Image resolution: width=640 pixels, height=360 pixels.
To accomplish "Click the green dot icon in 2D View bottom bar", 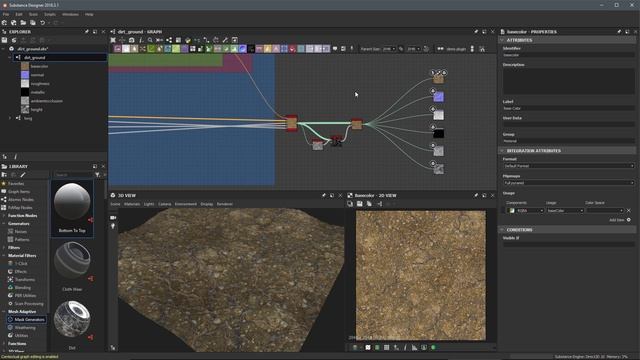I will [433, 347].
